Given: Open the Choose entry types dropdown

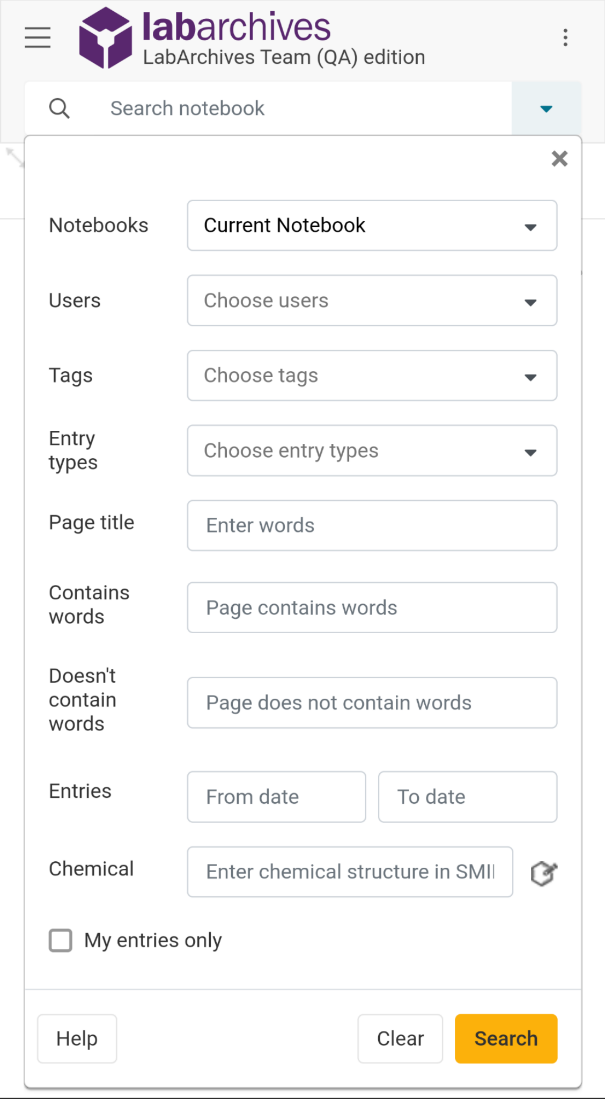Looking at the screenshot, I should 372,451.
